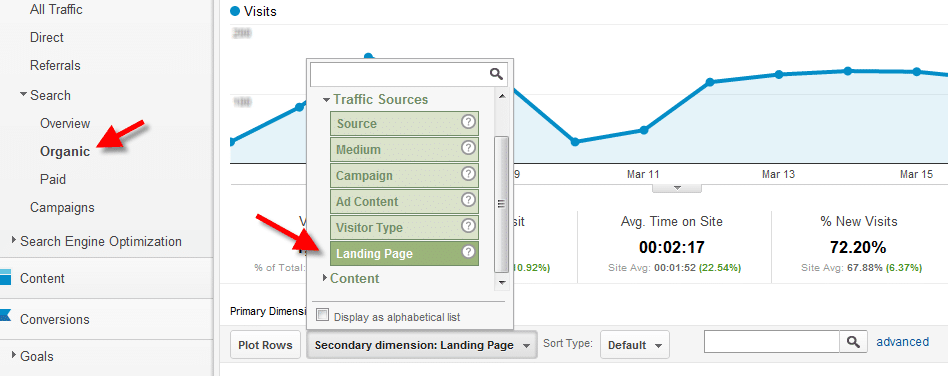
Task: Open Secondary dimension: Landing Page dropdown
Action: point(422,345)
